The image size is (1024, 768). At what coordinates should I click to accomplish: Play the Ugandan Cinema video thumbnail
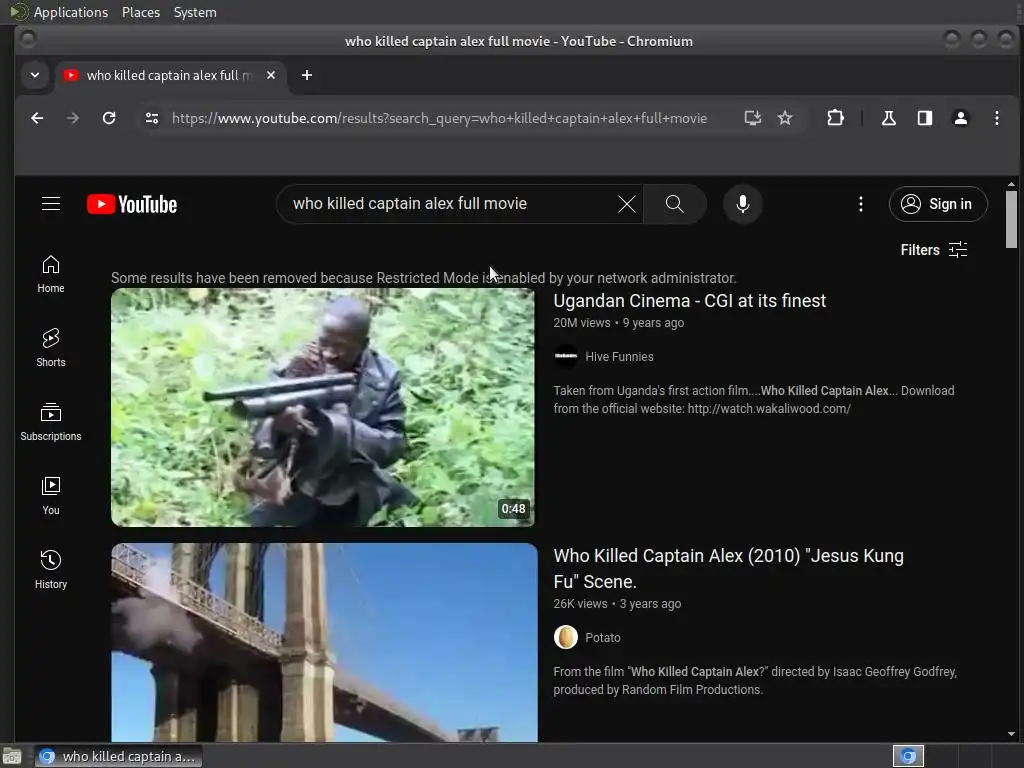point(323,408)
